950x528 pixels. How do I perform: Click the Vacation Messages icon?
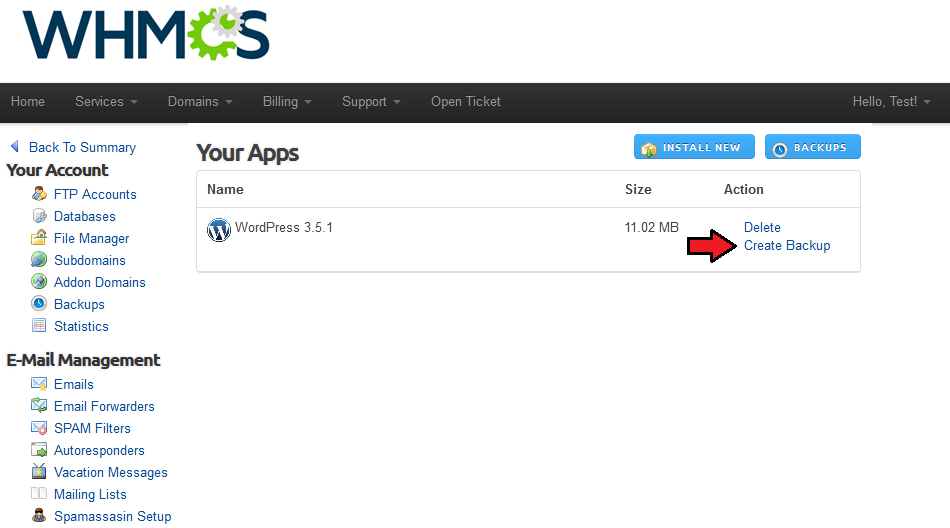coord(39,472)
